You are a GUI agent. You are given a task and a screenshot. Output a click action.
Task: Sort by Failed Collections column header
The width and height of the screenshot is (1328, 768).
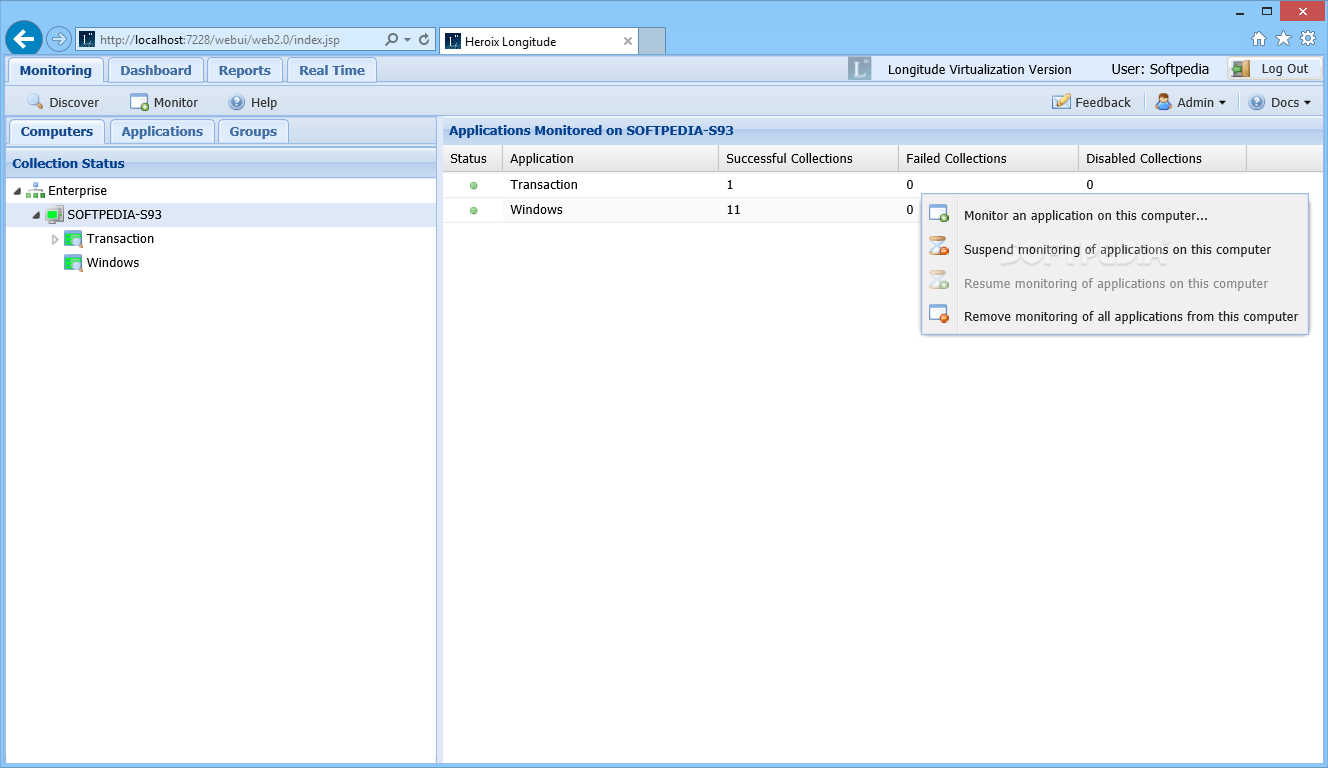click(988, 158)
